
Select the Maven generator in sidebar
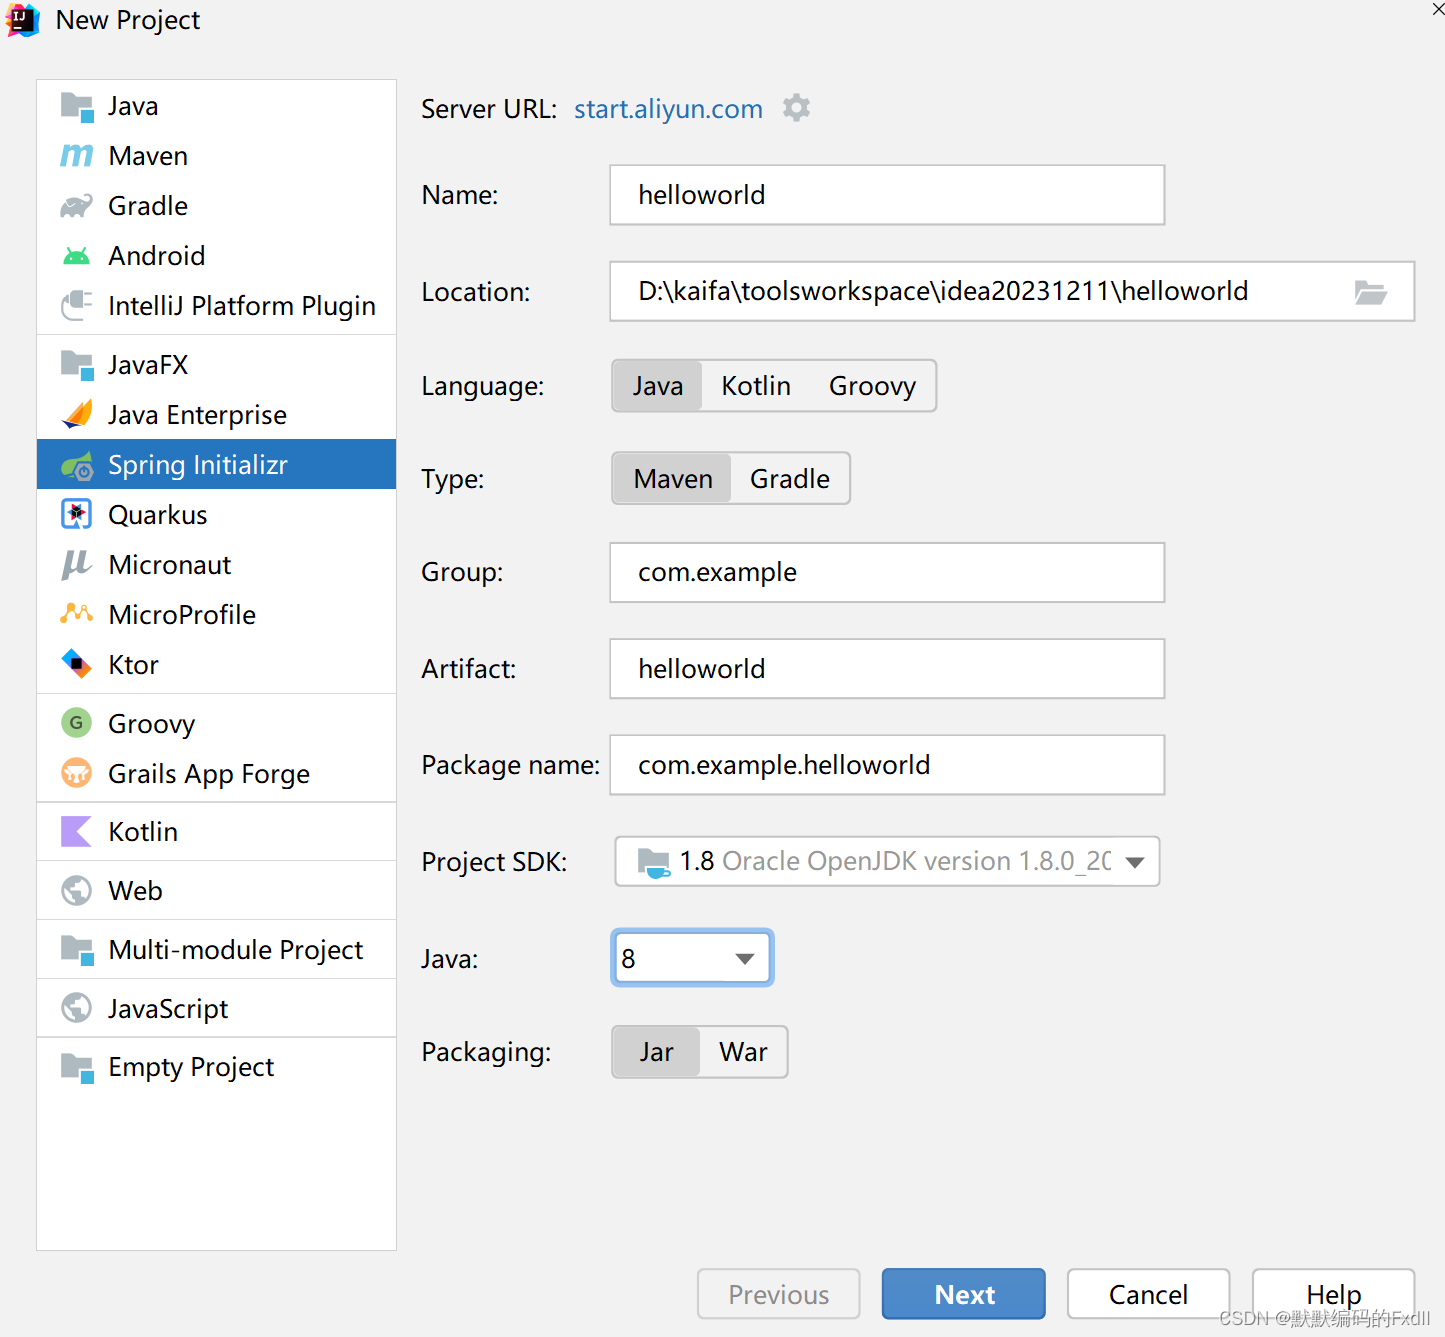(x=216, y=156)
